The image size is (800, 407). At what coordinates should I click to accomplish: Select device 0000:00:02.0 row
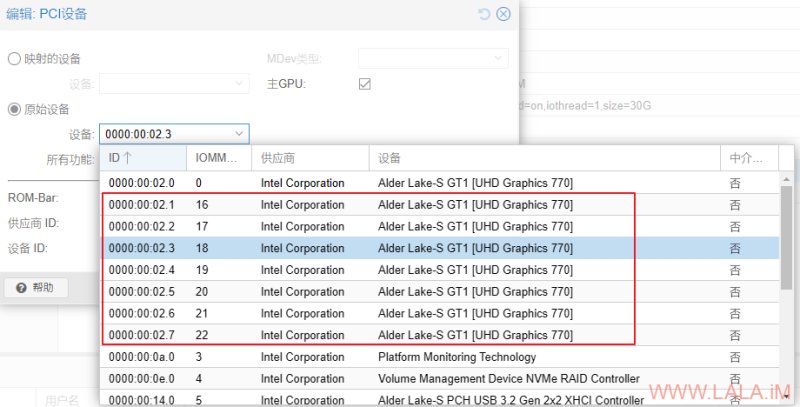coord(440,183)
